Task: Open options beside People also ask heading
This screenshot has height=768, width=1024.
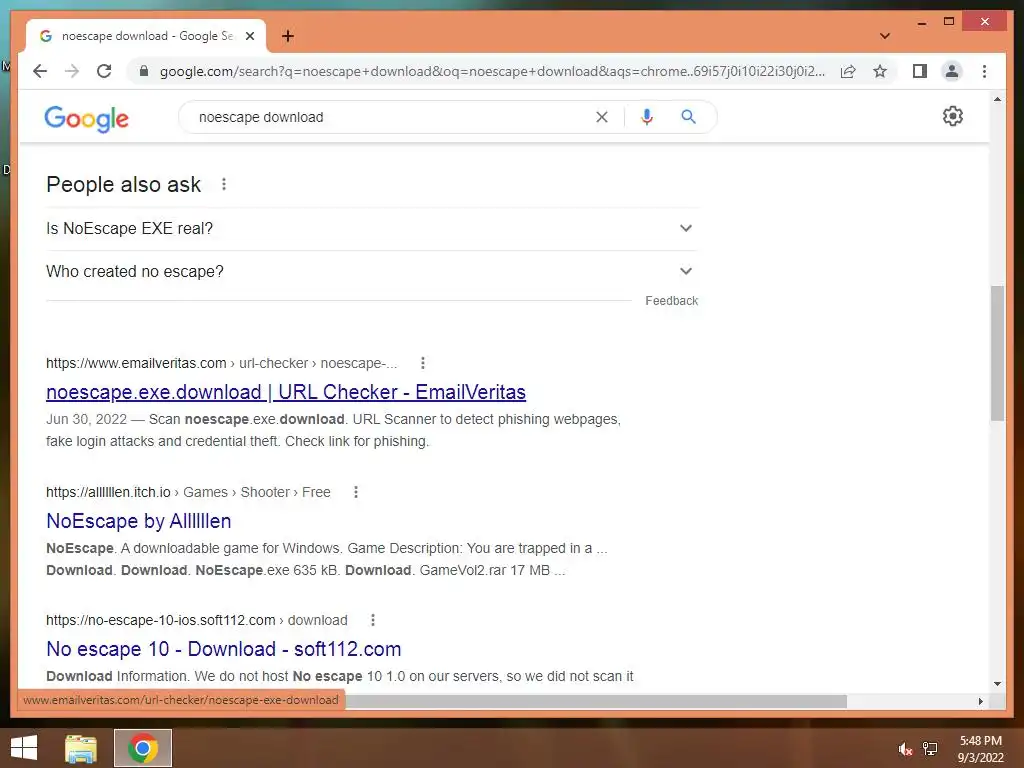Action: click(223, 184)
